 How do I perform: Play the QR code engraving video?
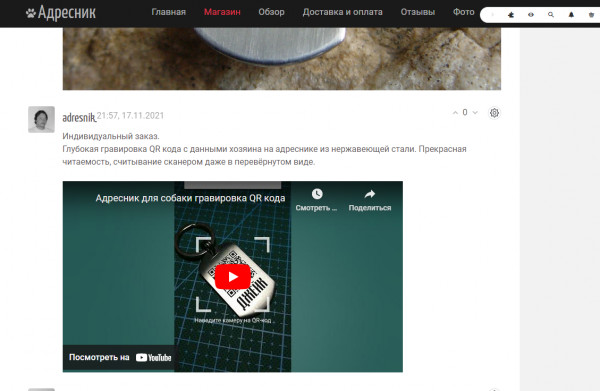tap(233, 277)
